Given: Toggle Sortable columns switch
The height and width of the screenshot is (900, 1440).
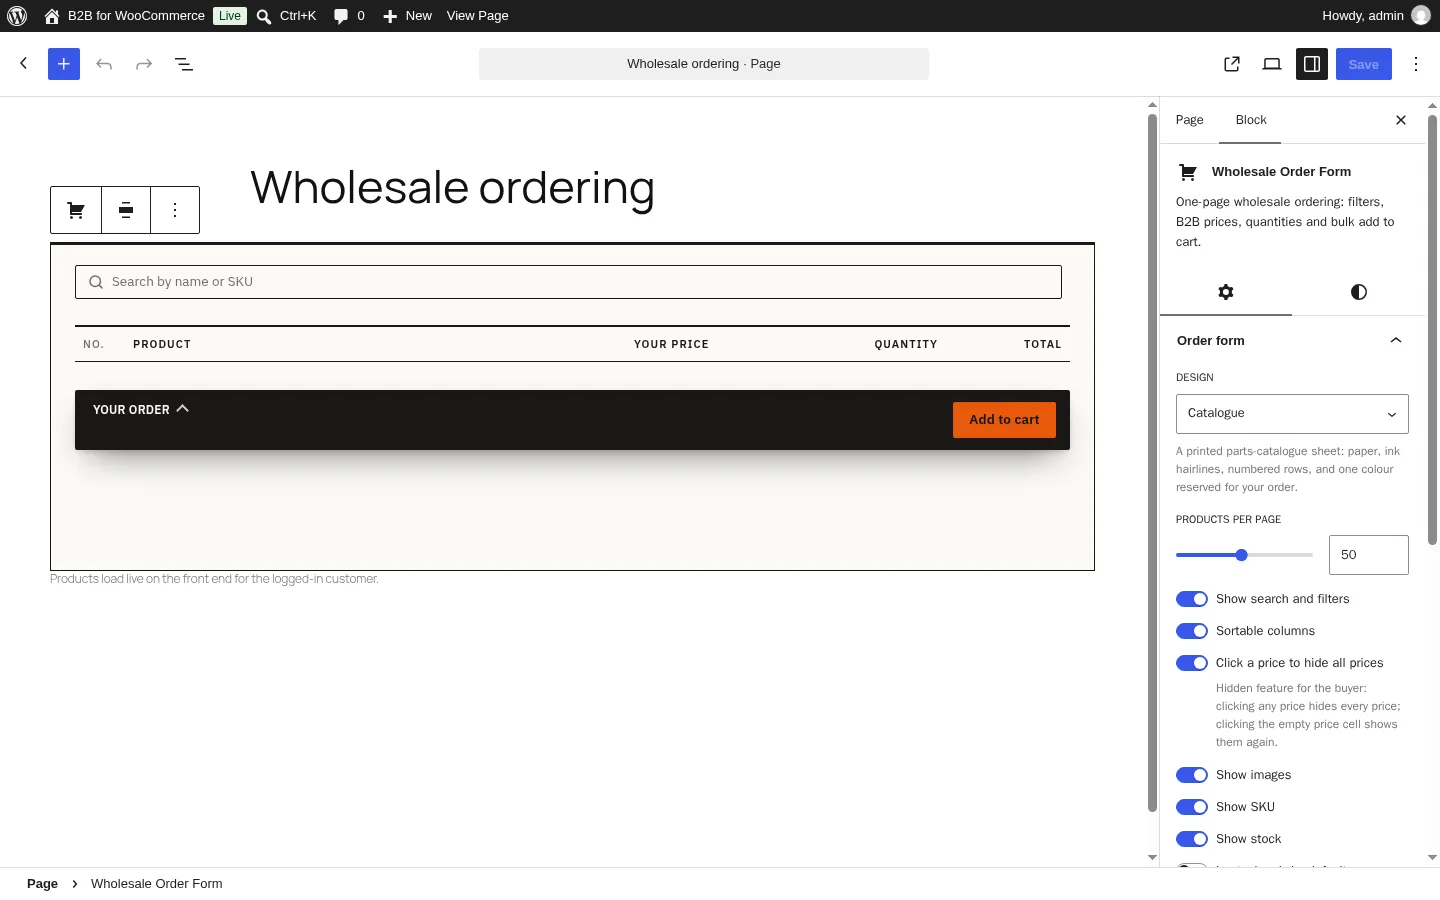Looking at the screenshot, I should pos(1192,631).
